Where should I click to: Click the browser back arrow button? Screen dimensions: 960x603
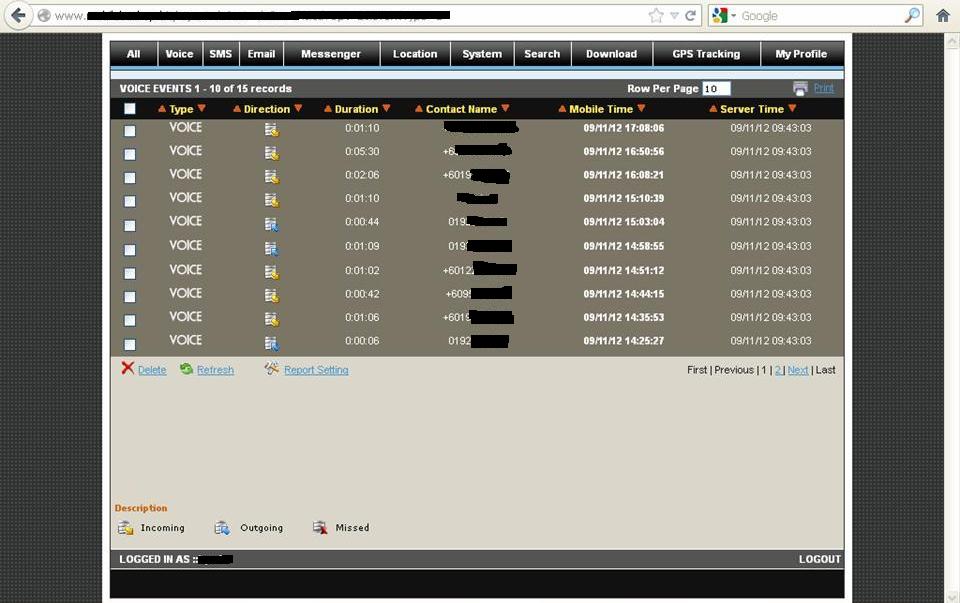(18, 16)
